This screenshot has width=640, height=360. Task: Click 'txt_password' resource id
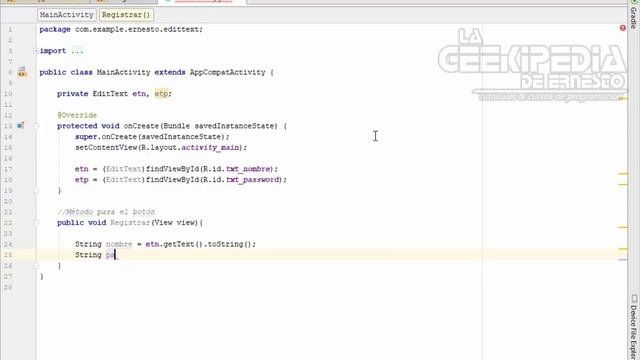coord(253,180)
